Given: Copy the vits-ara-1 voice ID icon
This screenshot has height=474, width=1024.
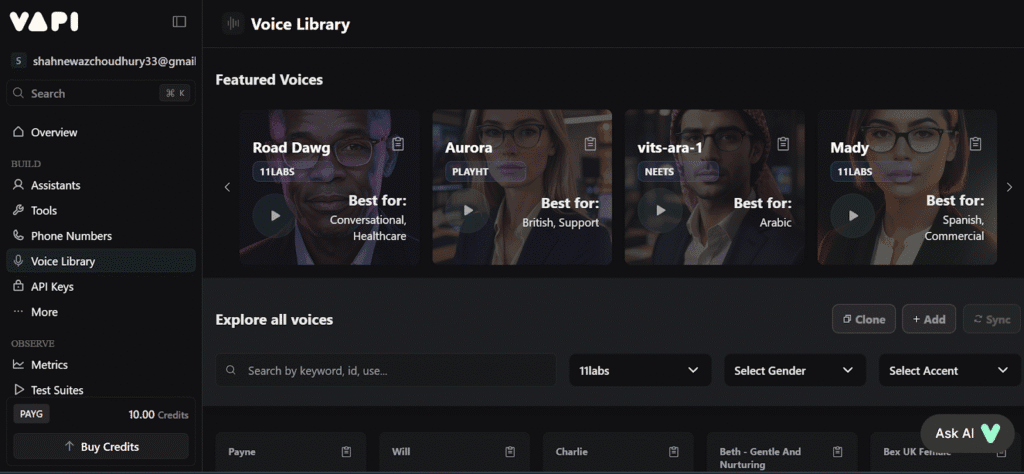Looking at the screenshot, I should point(783,144).
